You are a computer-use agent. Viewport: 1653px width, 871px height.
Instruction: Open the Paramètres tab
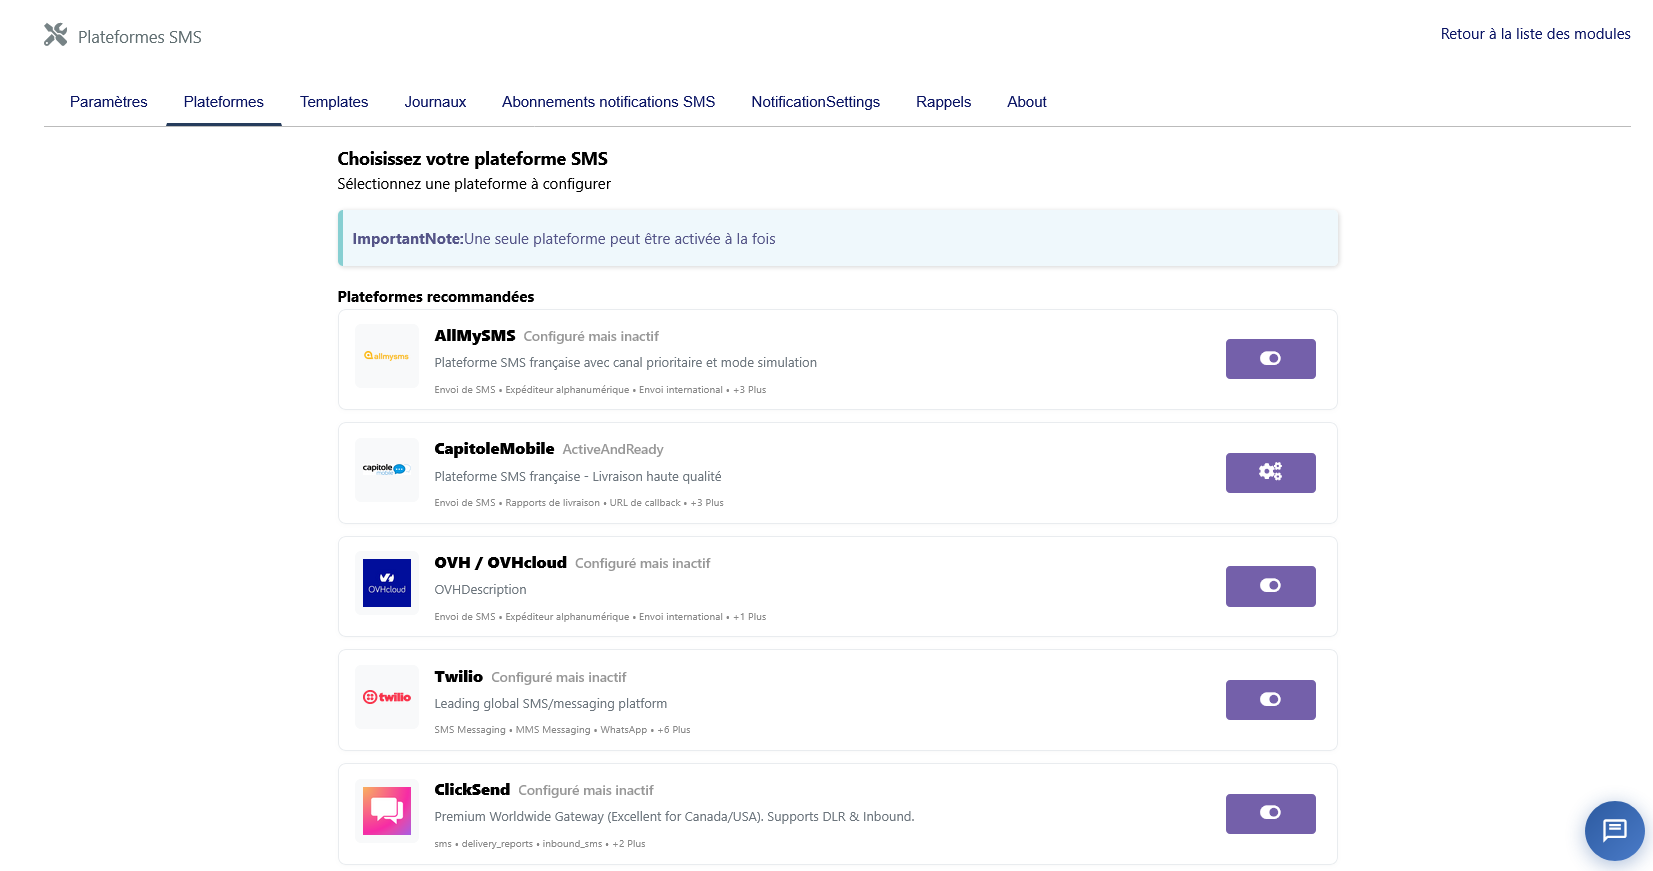click(x=109, y=102)
